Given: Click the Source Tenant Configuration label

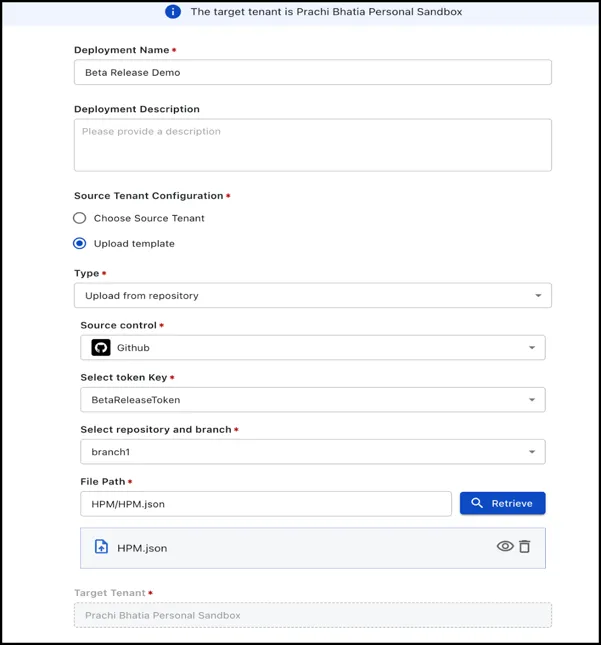Looking at the screenshot, I should pos(149,196).
